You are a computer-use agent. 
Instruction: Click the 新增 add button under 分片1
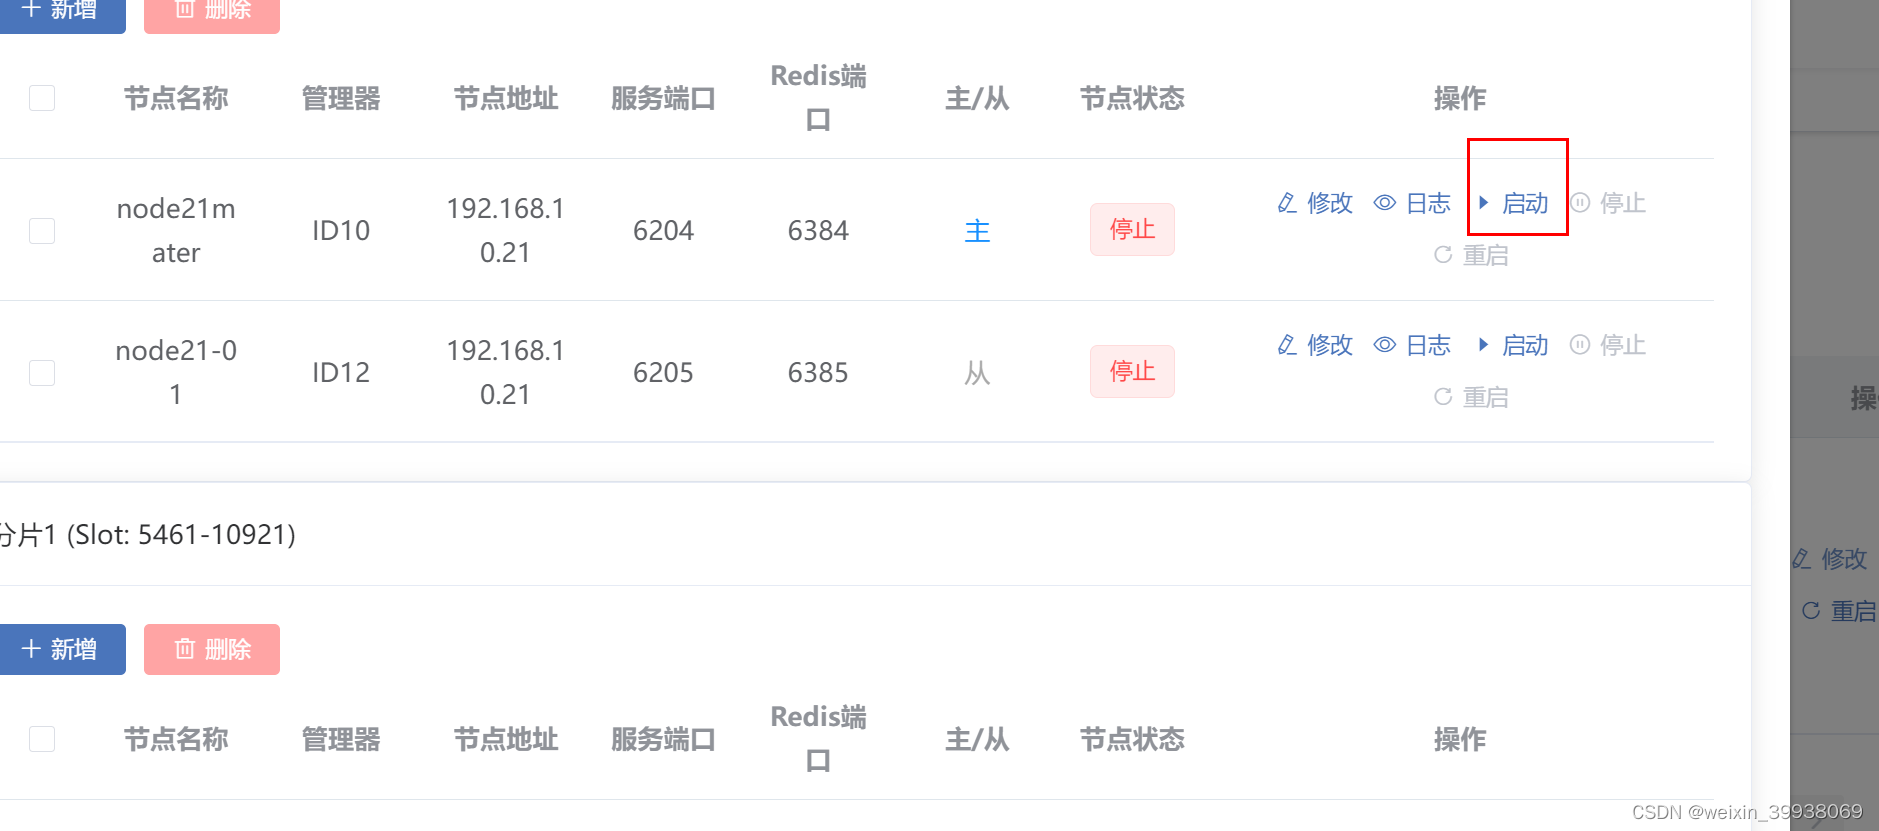(62, 649)
